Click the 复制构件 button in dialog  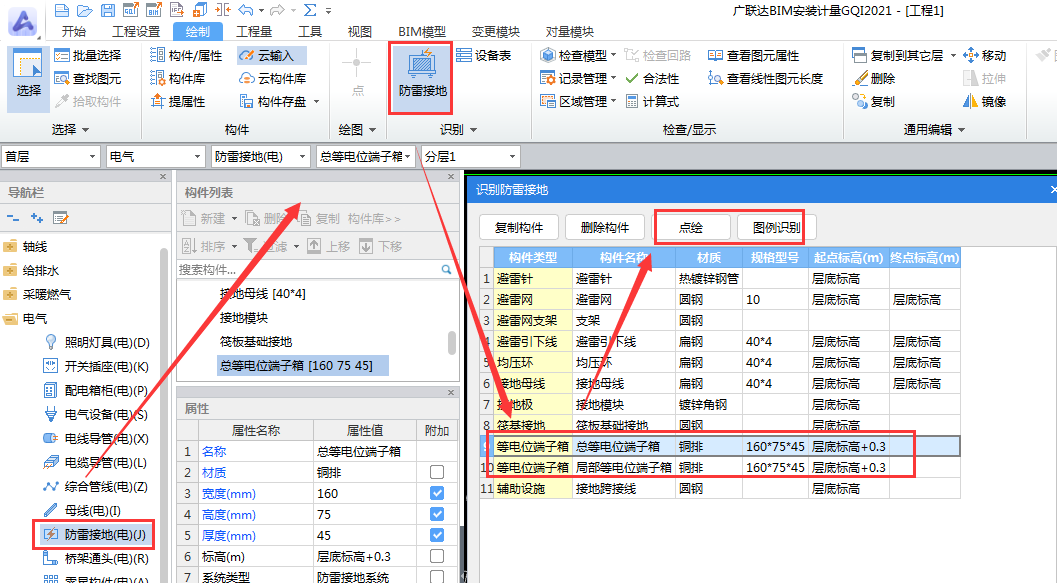click(x=519, y=227)
